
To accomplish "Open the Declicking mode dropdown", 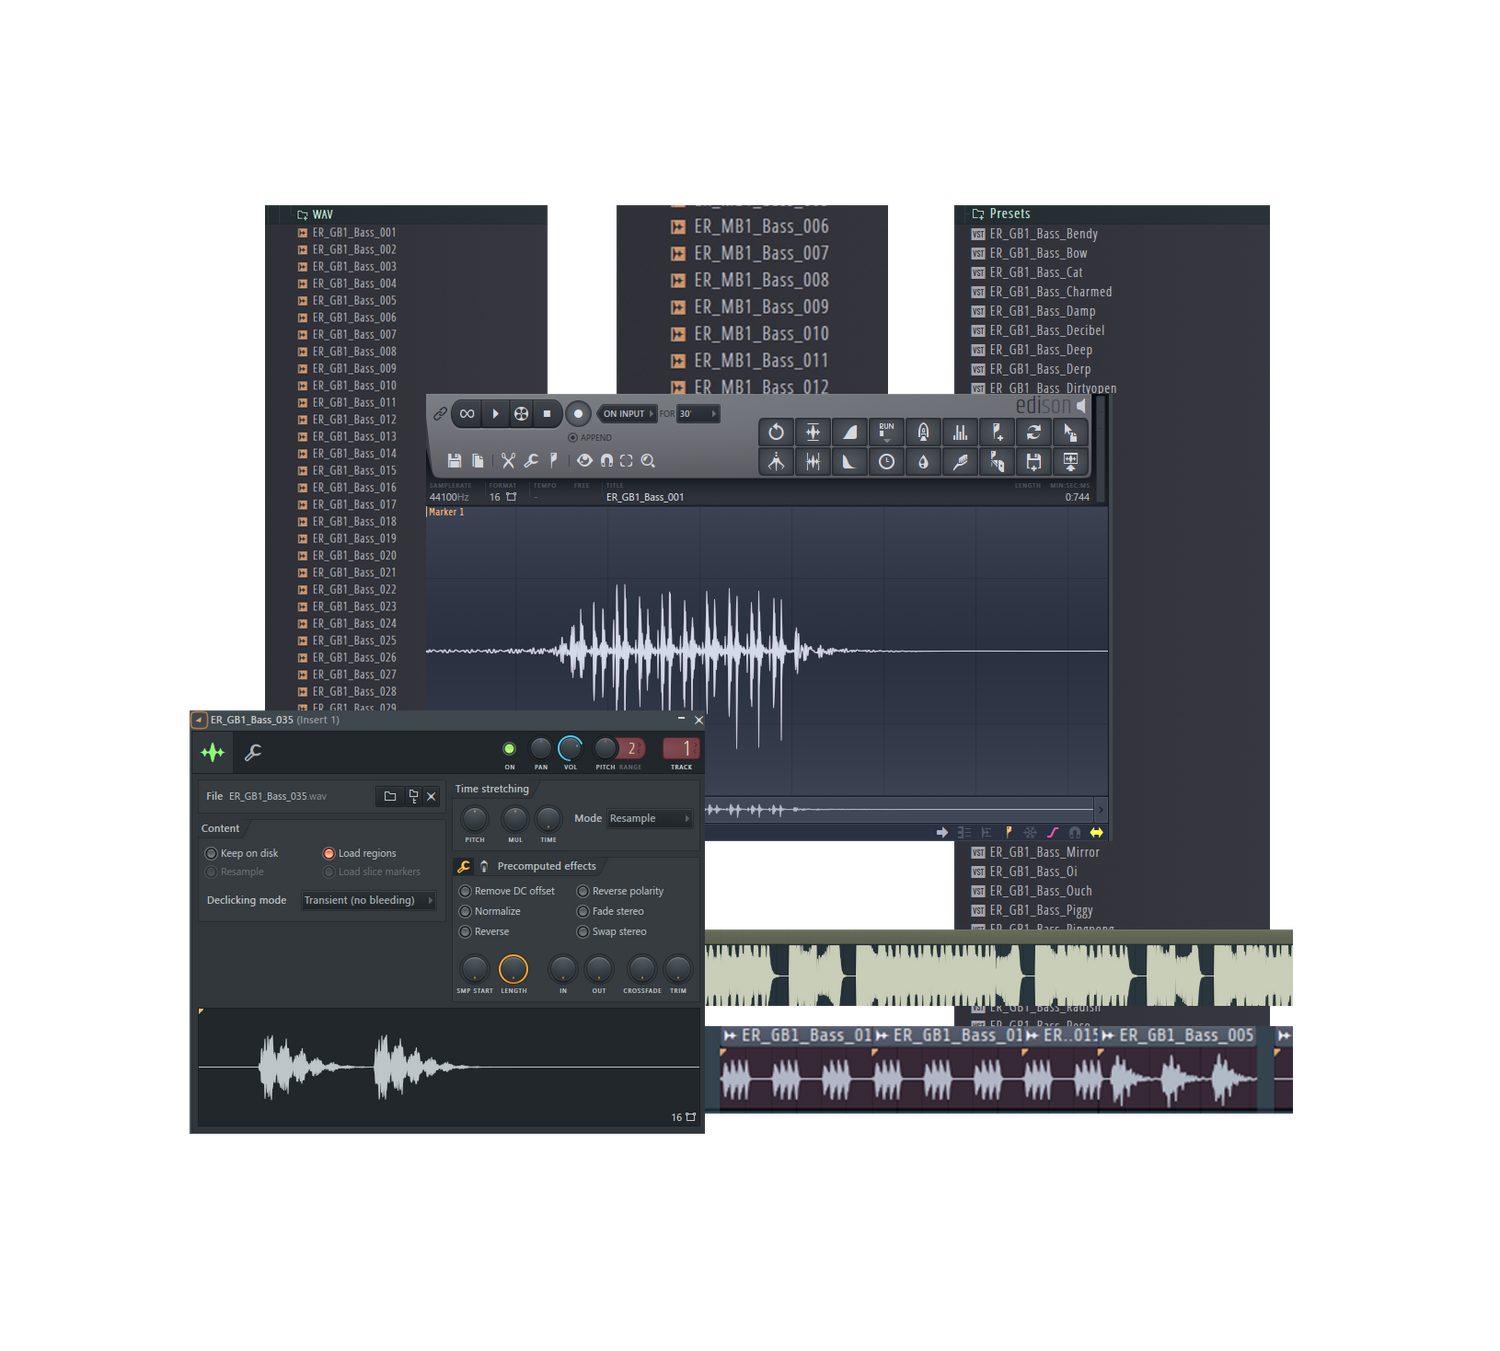I will click(368, 900).
